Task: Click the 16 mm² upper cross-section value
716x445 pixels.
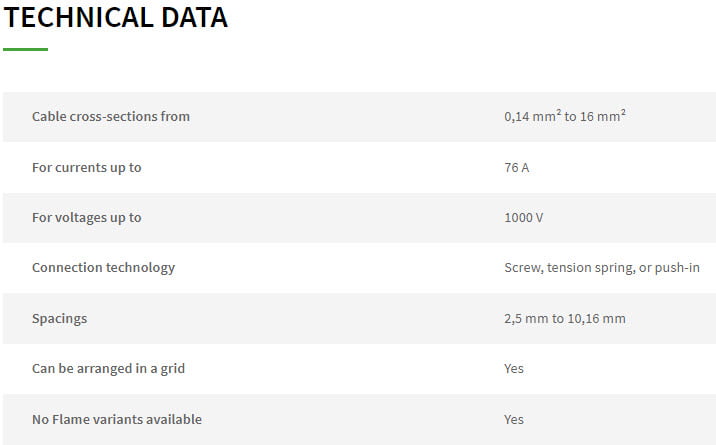Action: click(x=603, y=116)
